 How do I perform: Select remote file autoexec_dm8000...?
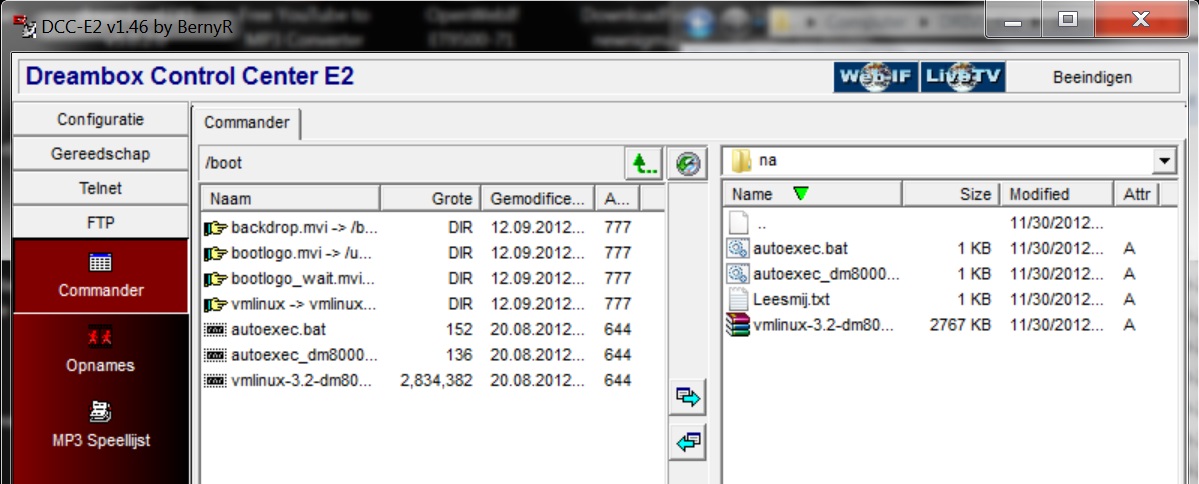click(x=304, y=356)
